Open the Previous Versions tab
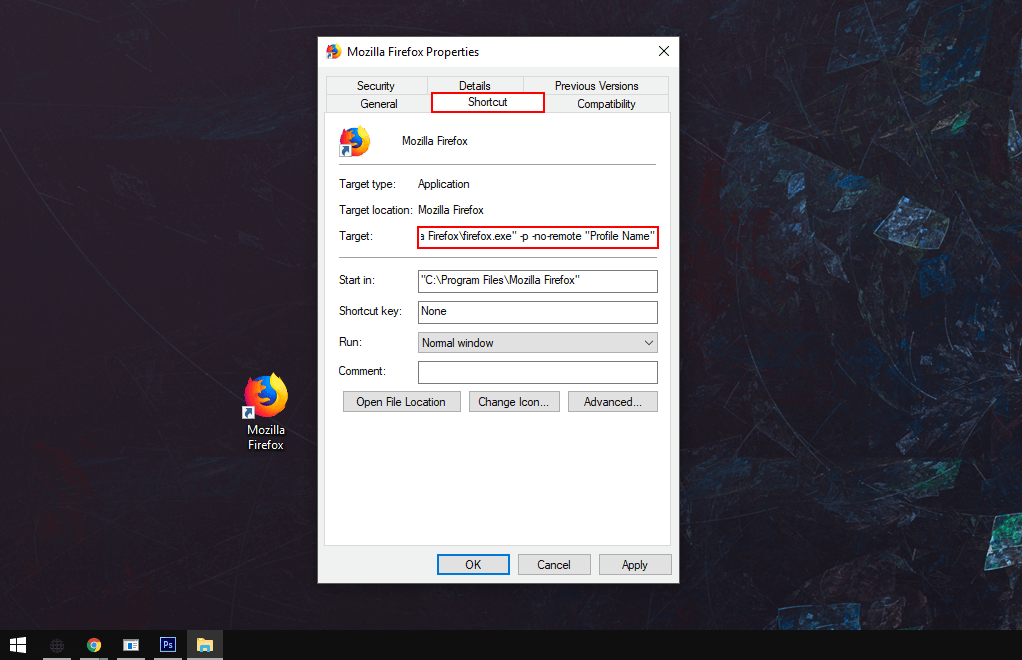 point(596,85)
